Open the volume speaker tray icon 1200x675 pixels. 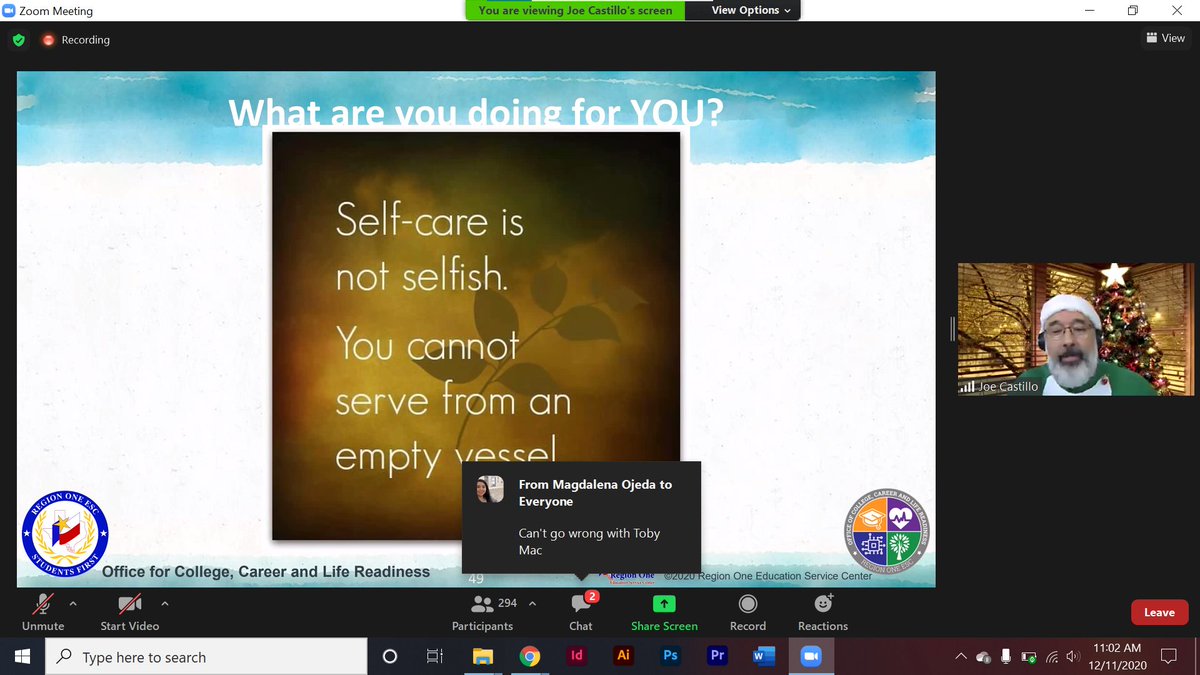[1072, 657]
